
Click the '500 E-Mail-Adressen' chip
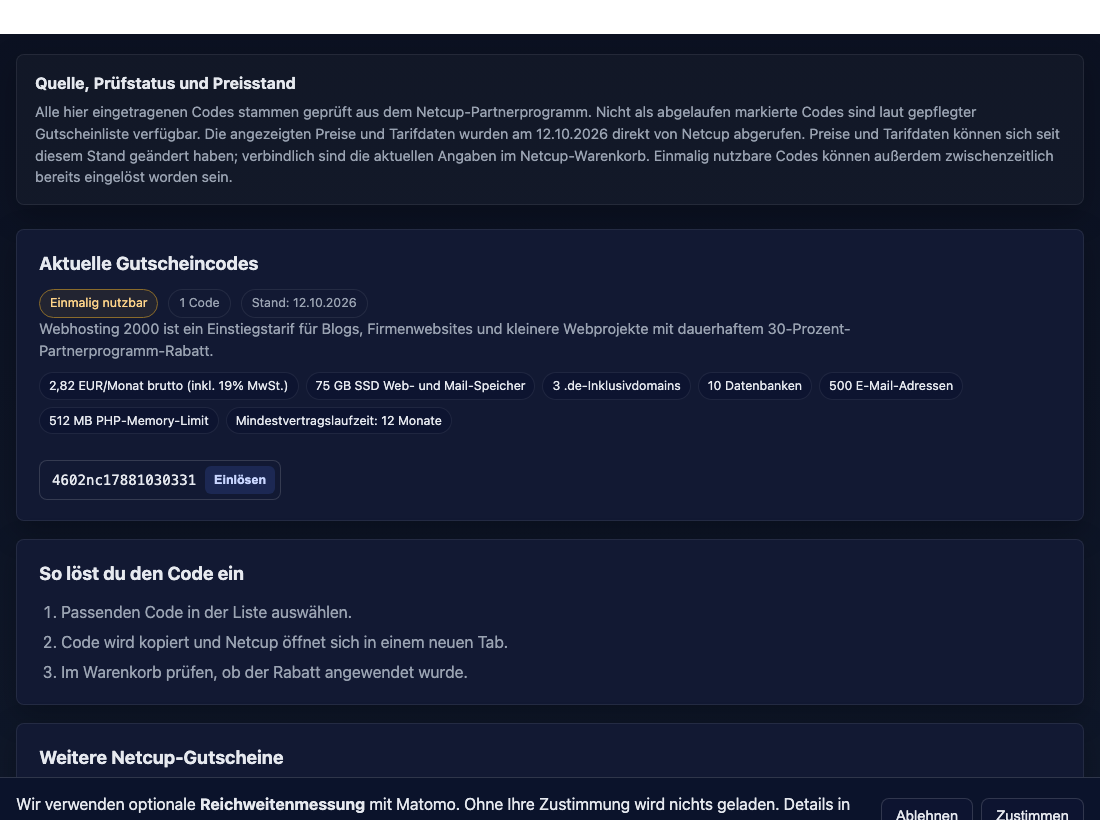pos(891,386)
